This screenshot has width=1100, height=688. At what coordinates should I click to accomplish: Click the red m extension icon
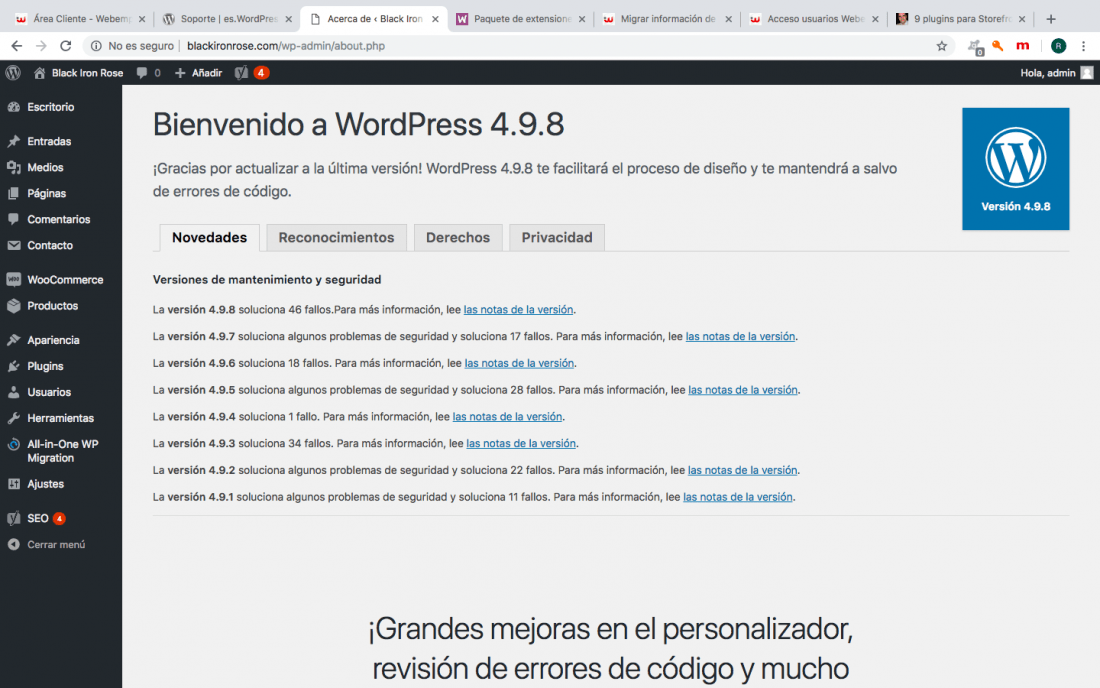pyautogui.click(x=1023, y=46)
